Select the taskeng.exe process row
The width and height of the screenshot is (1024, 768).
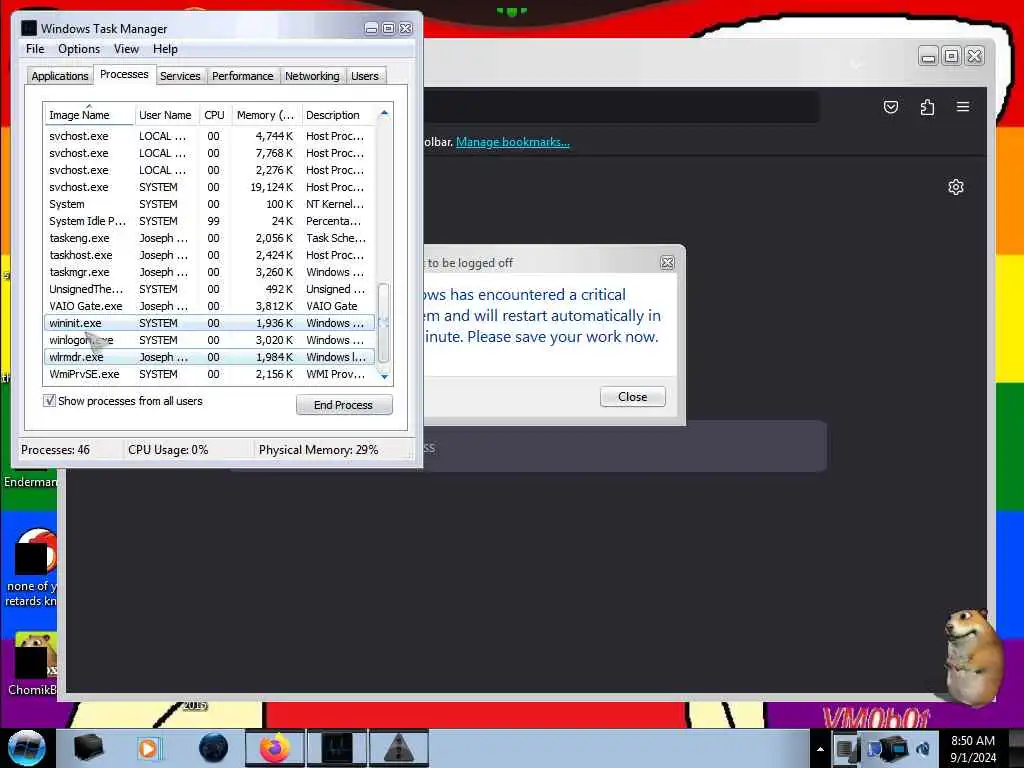[x=210, y=238]
